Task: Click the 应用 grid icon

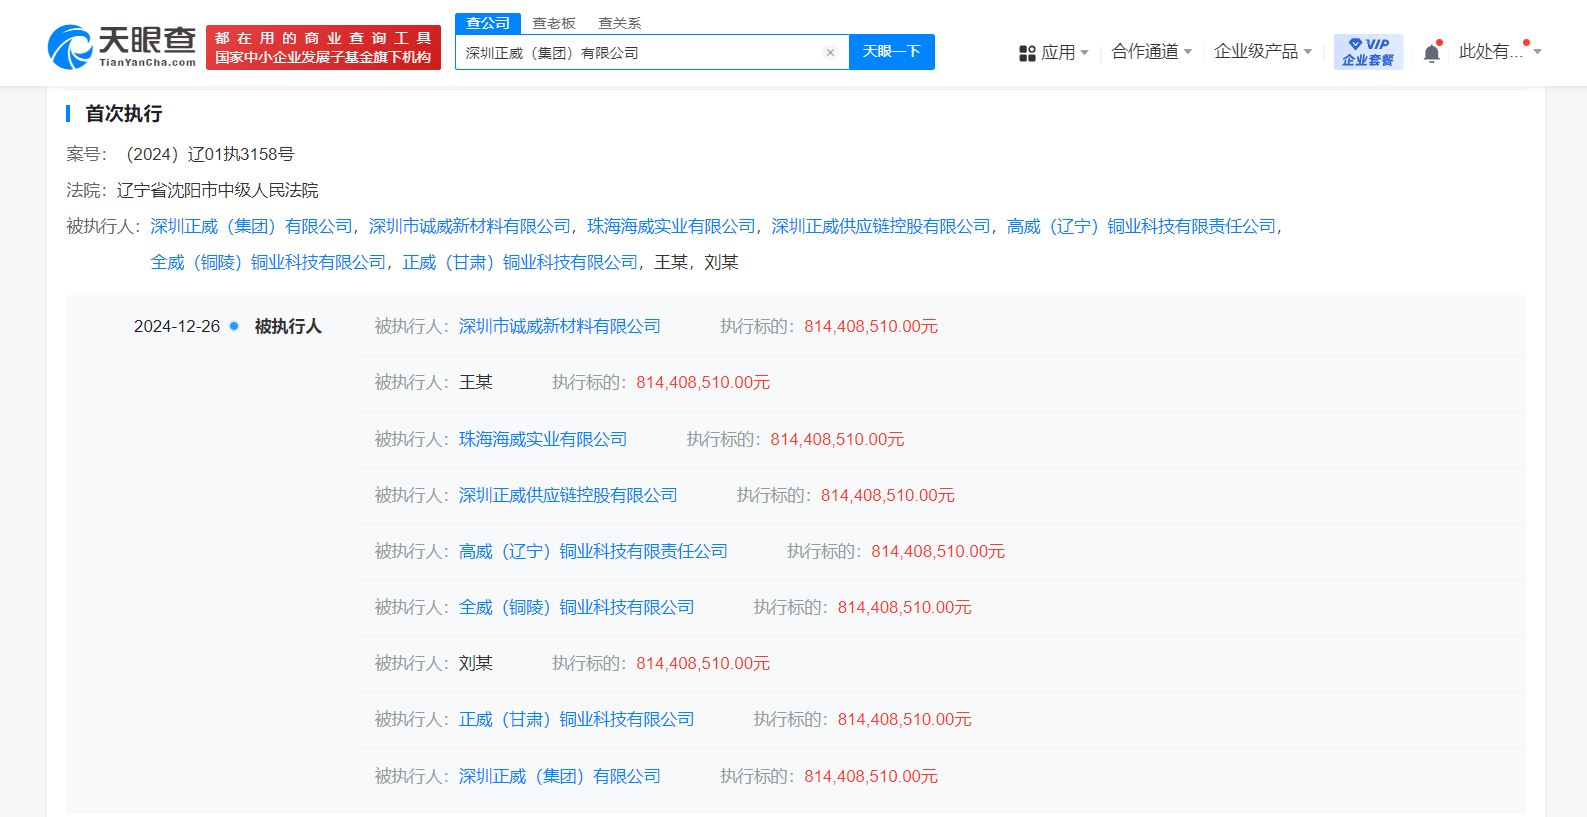Action: [1027, 53]
